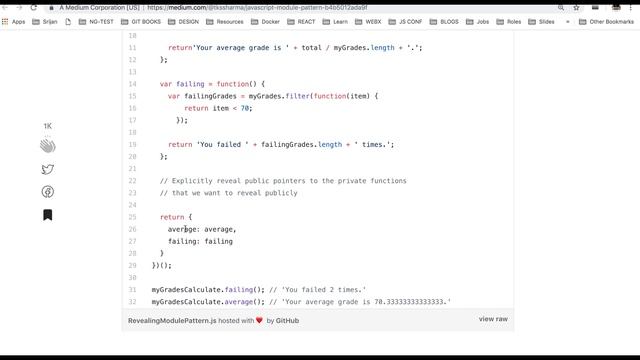Click line number 14 in gist
This screenshot has height=360, width=640.
click(132, 84)
